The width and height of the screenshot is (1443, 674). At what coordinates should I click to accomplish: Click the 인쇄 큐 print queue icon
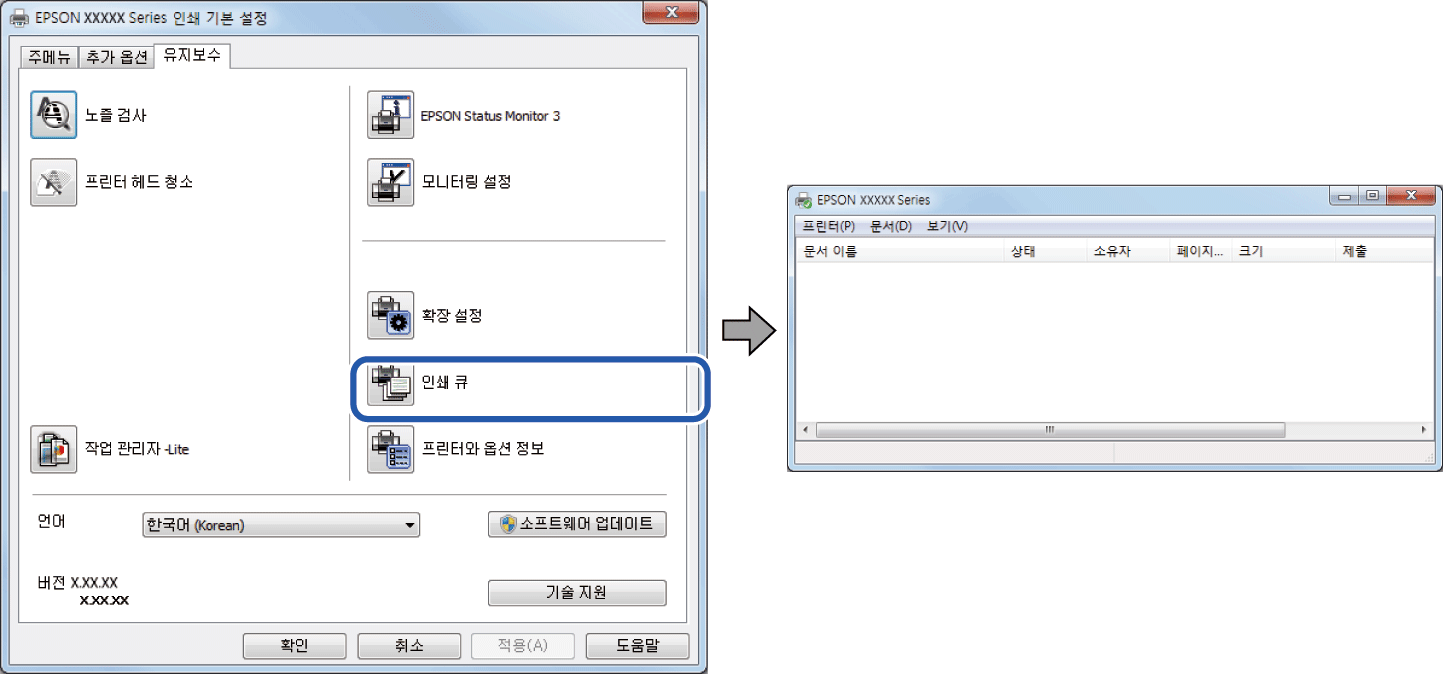pos(390,384)
